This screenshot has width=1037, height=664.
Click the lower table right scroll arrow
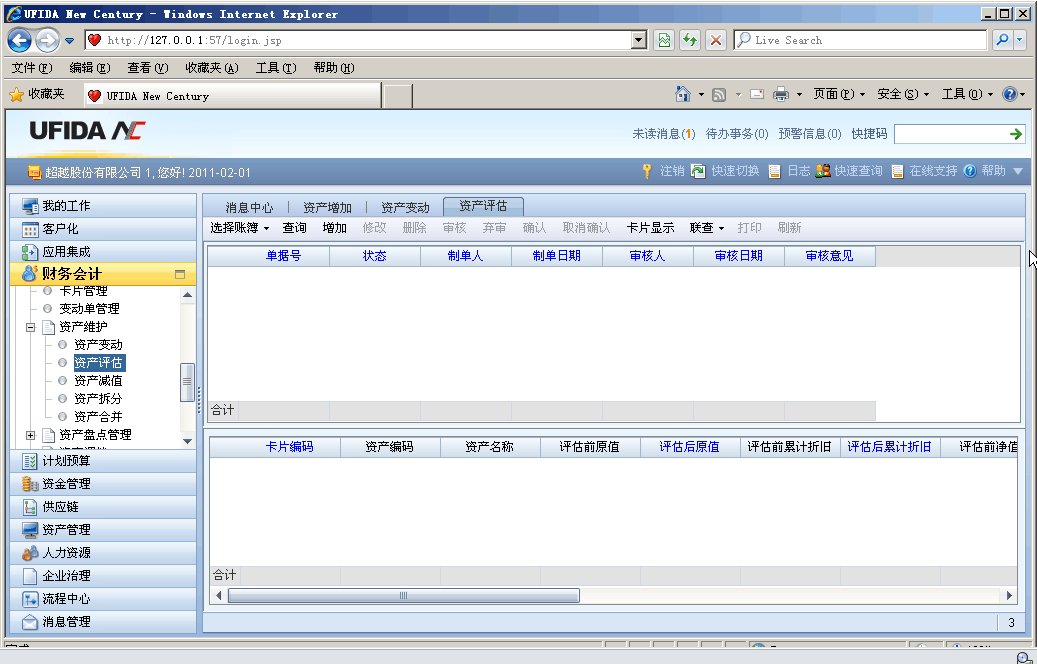1009,596
